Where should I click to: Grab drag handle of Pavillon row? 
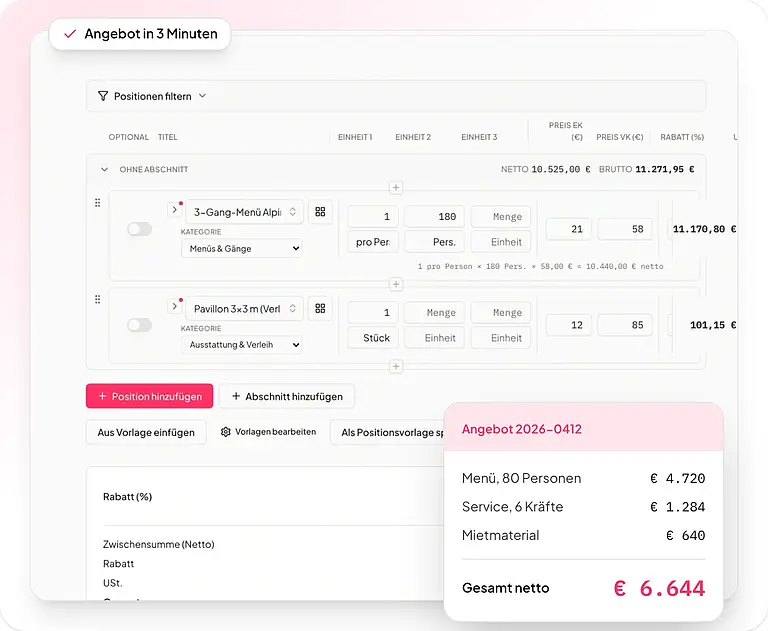(x=97, y=299)
